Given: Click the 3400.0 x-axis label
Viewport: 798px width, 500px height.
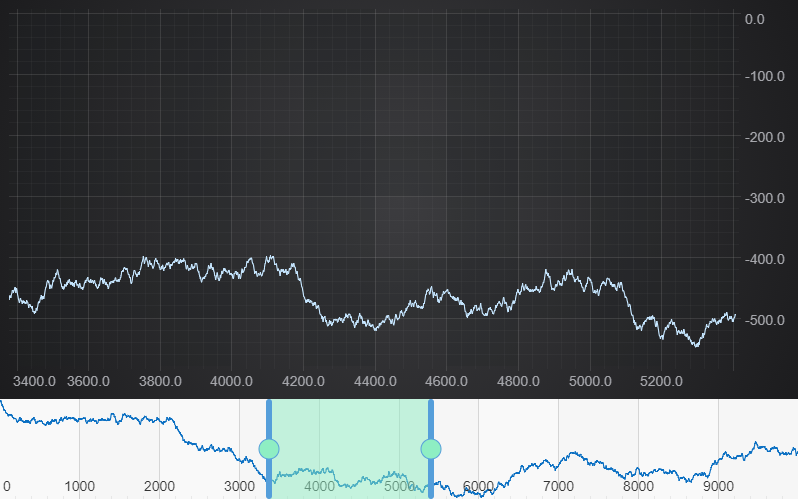Looking at the screenshot, I should point(35,382).
